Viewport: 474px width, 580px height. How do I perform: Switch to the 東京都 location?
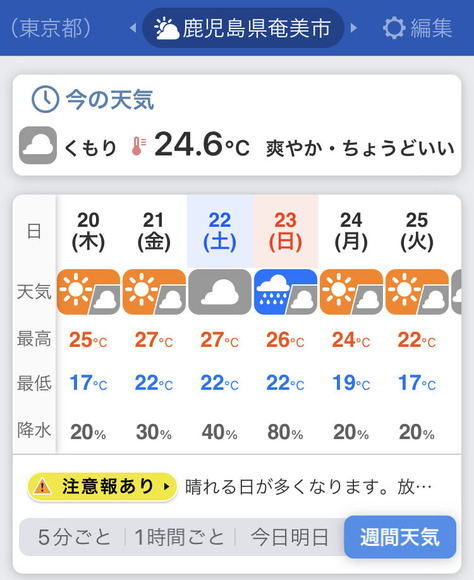(51, 28)
